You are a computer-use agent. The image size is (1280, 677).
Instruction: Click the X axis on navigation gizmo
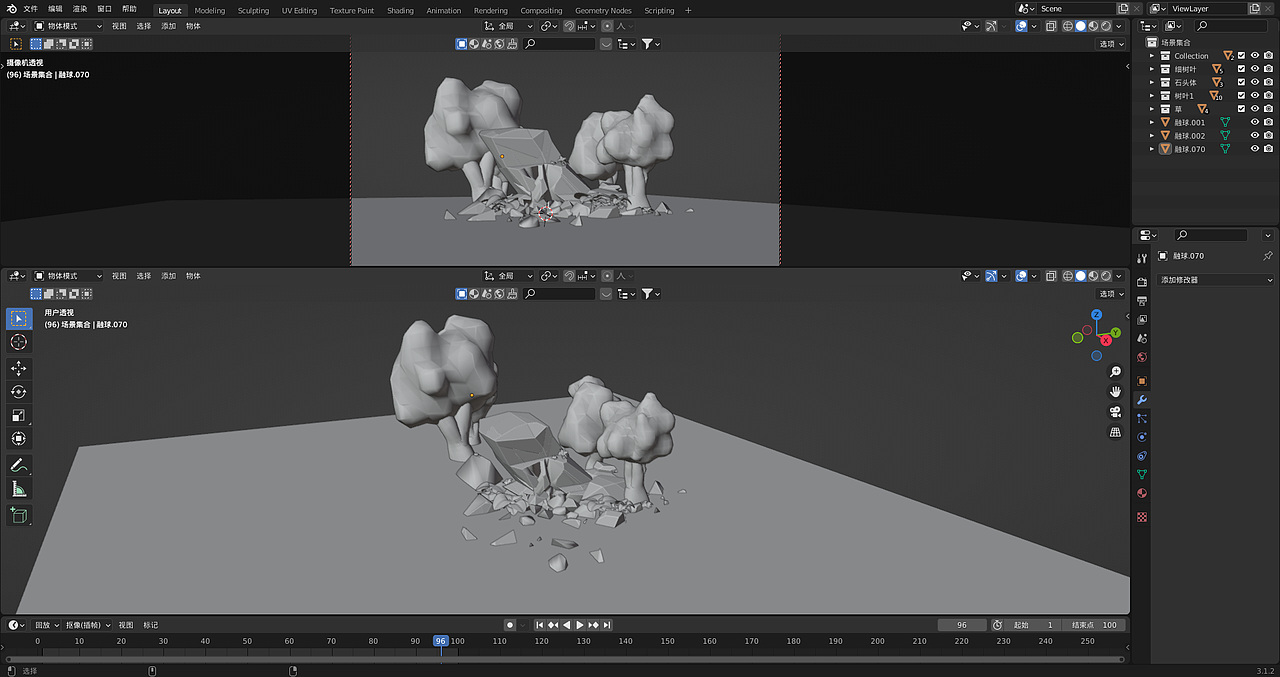[1106, 340]
